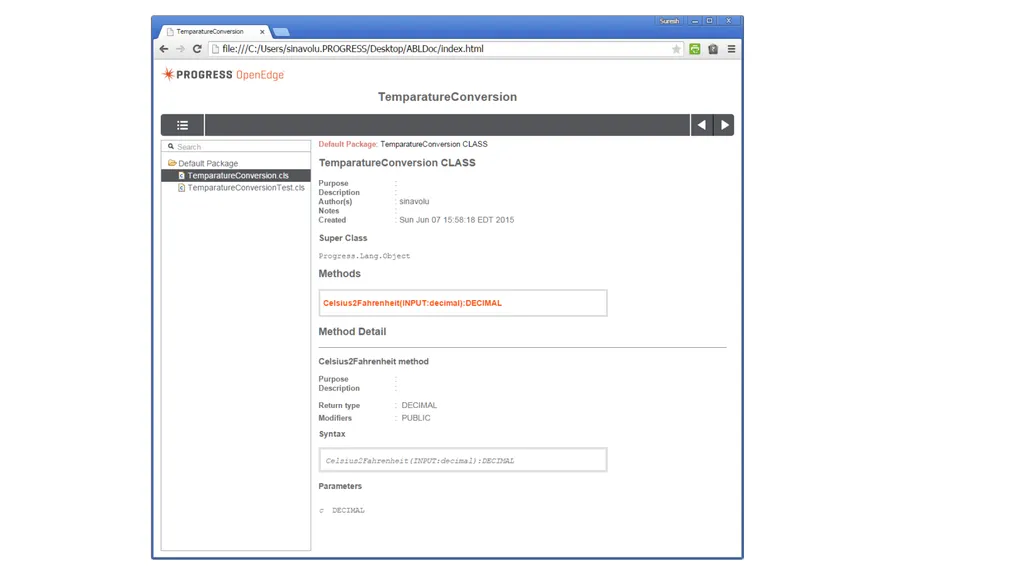
Task: Click the author value sinavolu
Action: (414, 202)
